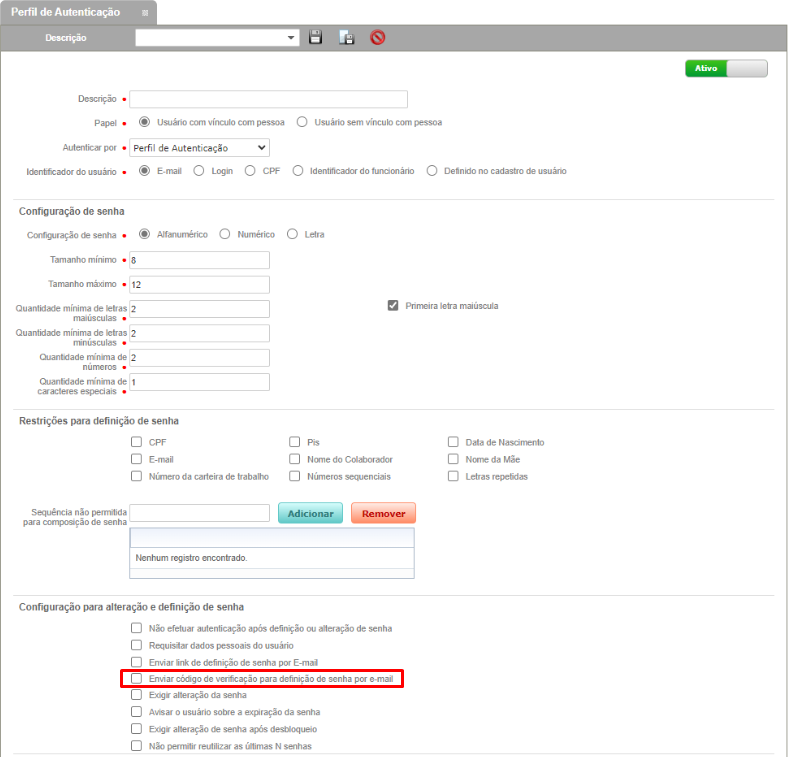Enable Data de Nascimento restriction checkbox

pyautogui.click(x=453, y=442)
